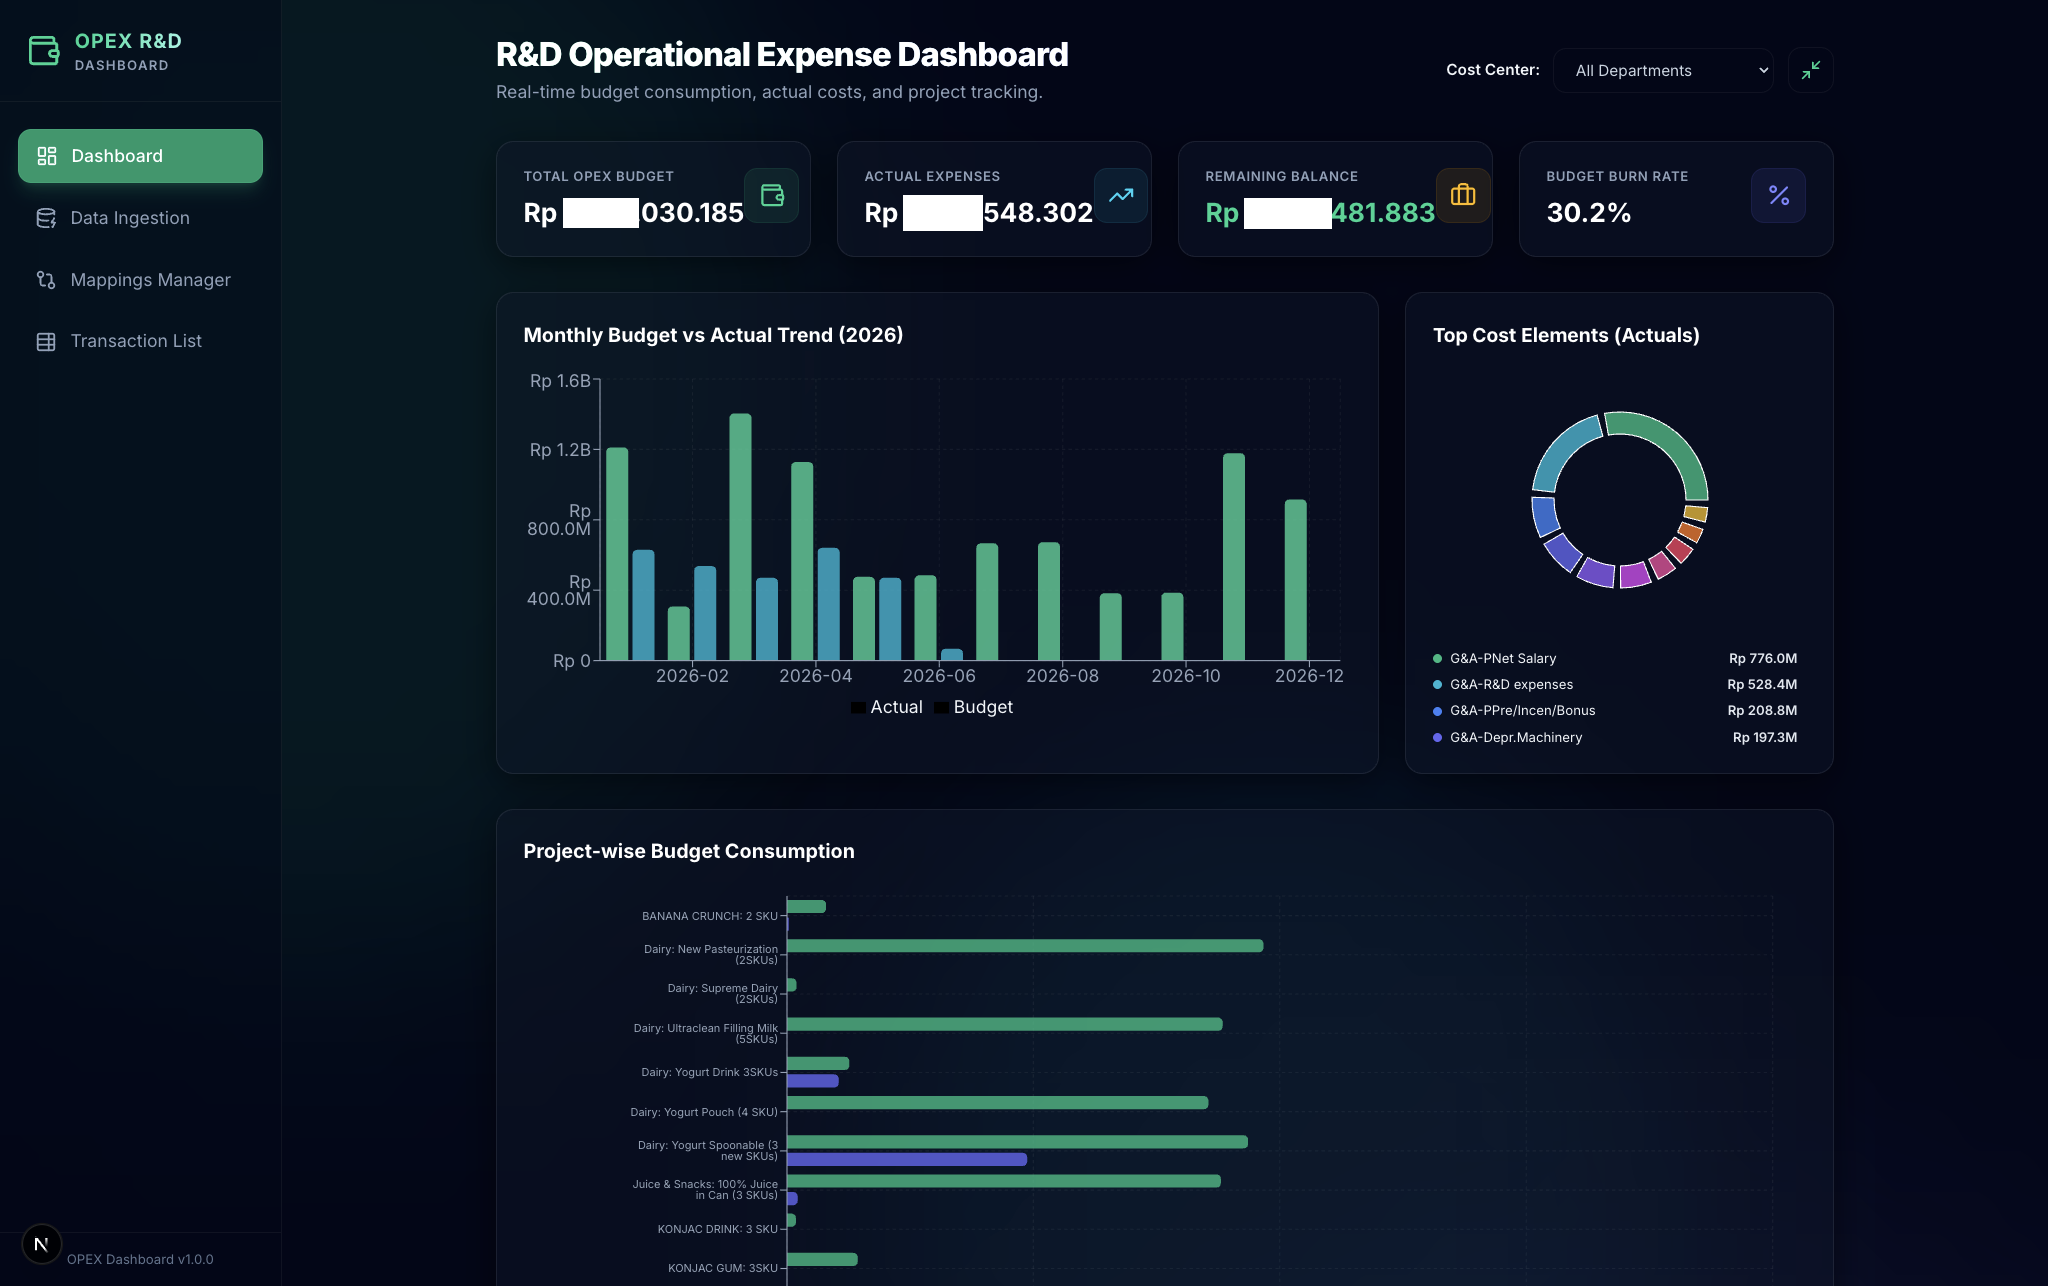The image size is (2048, 1286).
Task: Click the Dairy: New Pasteurization green bar
Action: tap(1025, 945)
